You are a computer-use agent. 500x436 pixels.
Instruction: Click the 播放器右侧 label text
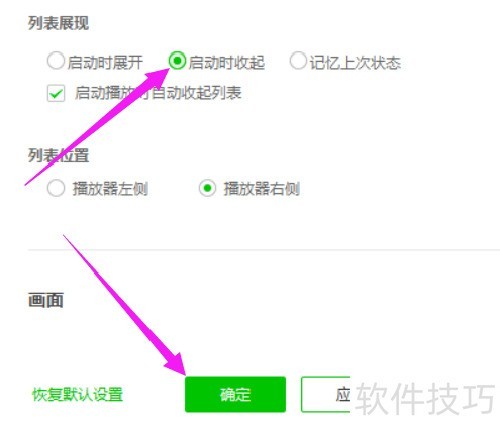(x=262, y=189)
